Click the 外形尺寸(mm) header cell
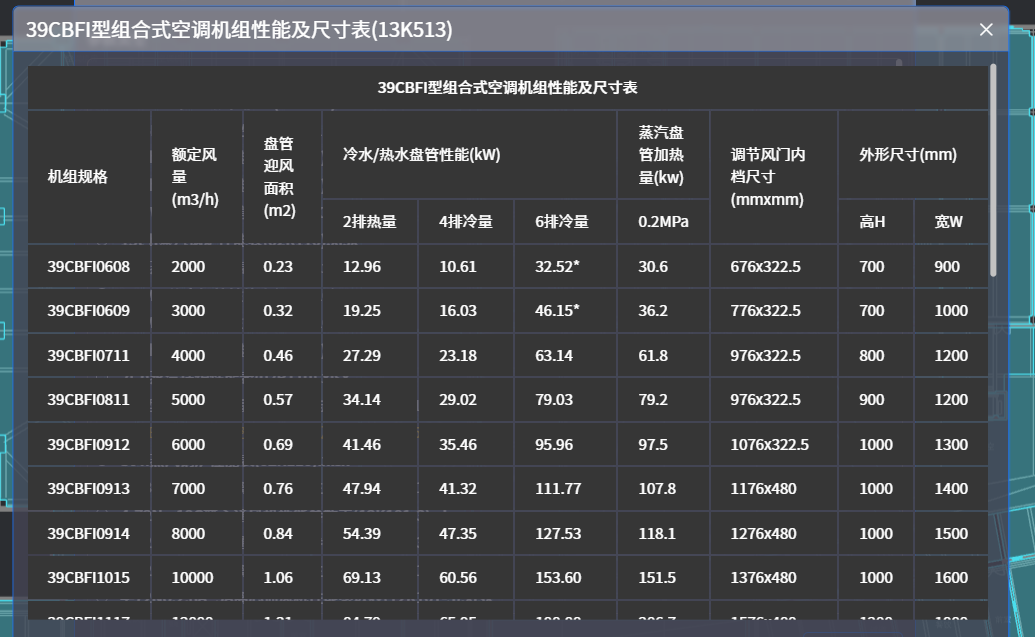This screenshot has height=637, width=1035. click(x=908, y=155)
